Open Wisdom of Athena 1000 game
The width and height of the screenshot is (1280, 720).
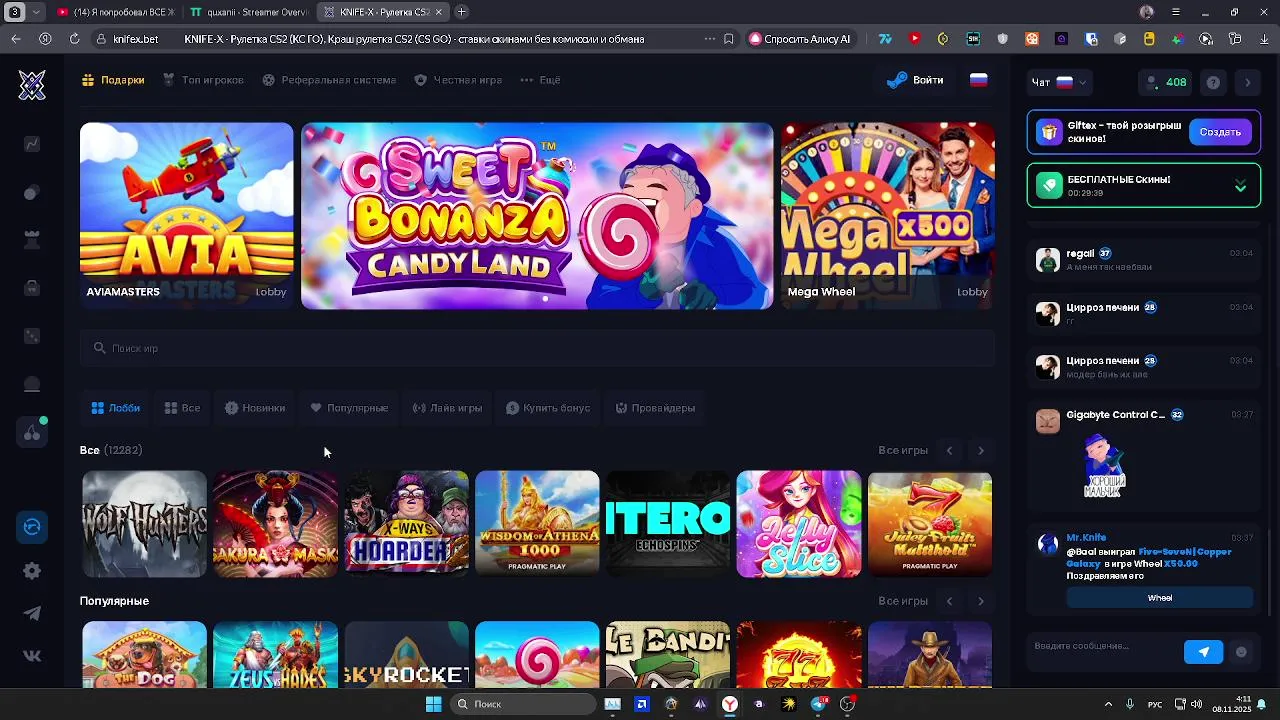(x=537, y=524)
